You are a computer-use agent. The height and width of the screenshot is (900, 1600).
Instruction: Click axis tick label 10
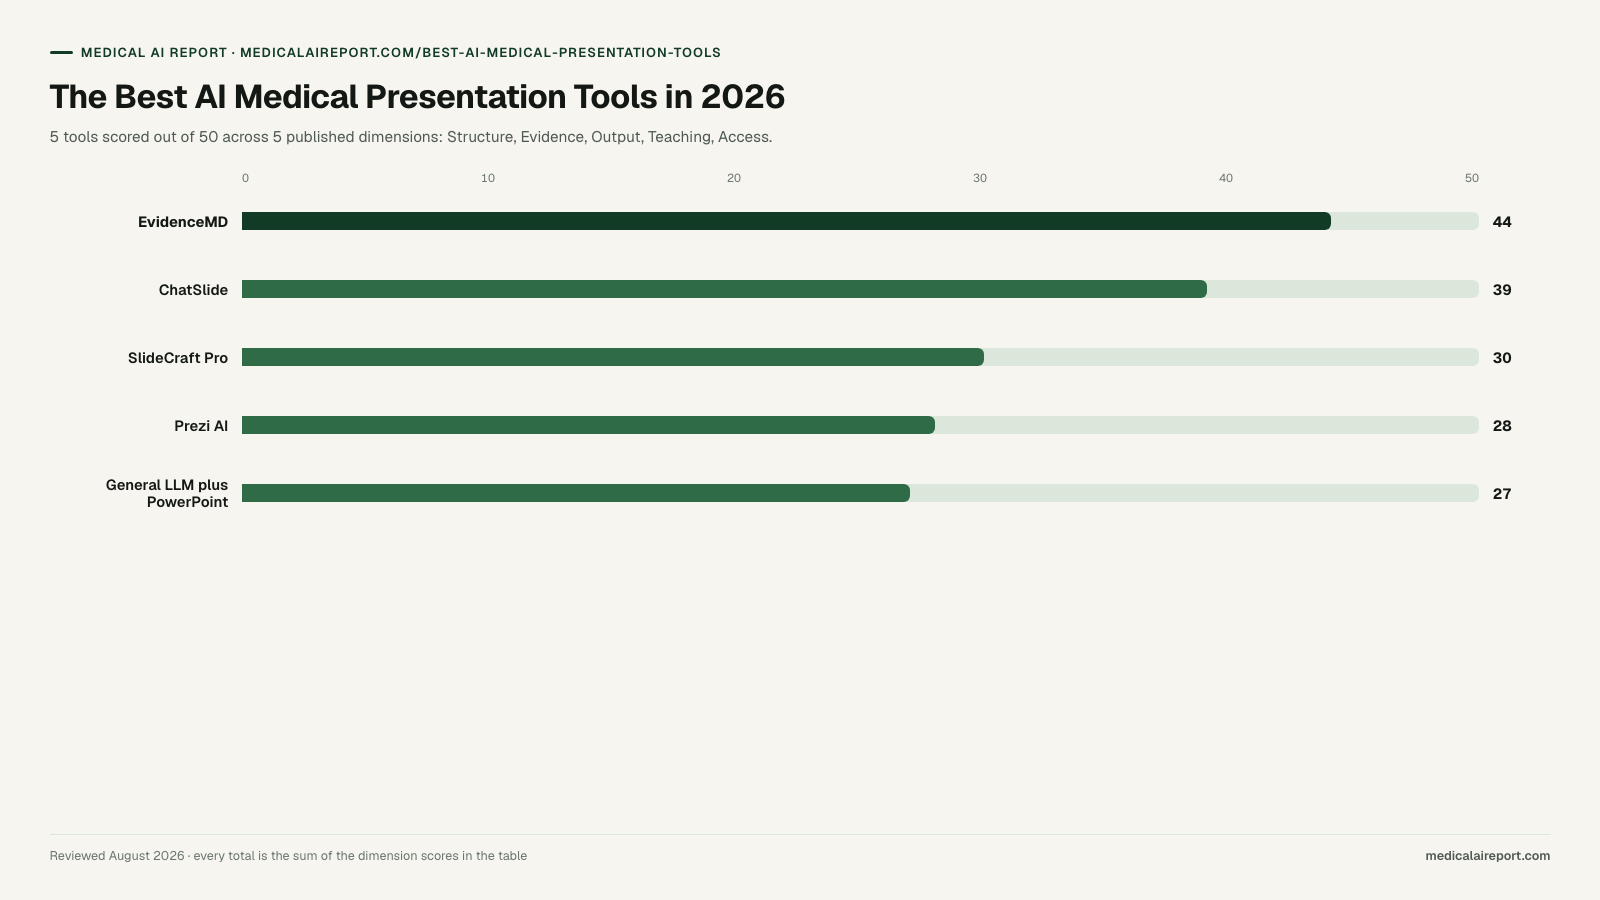pos(488,178)
